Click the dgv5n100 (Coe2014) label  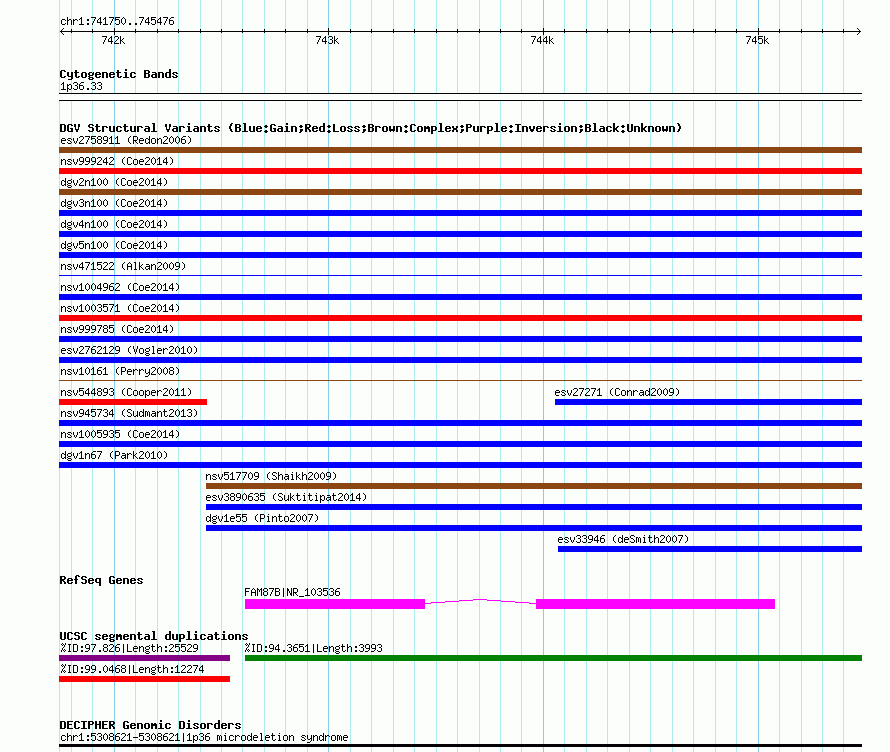point(114,245)
